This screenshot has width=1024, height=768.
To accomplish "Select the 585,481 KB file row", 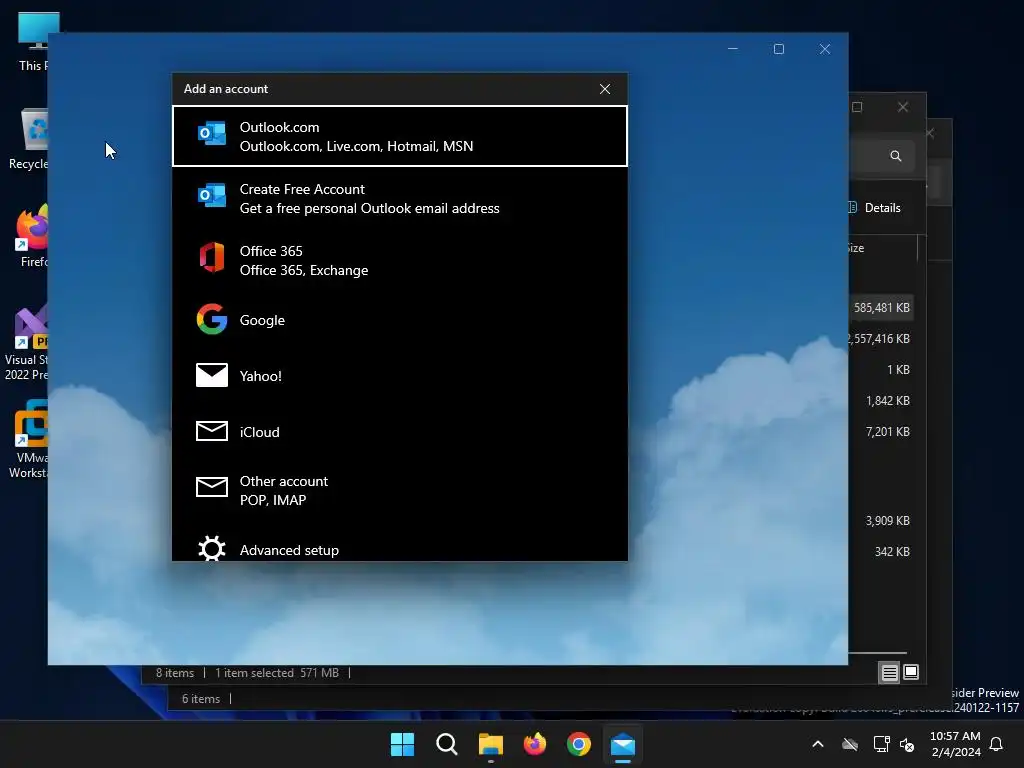I will [x=881, y=308].
